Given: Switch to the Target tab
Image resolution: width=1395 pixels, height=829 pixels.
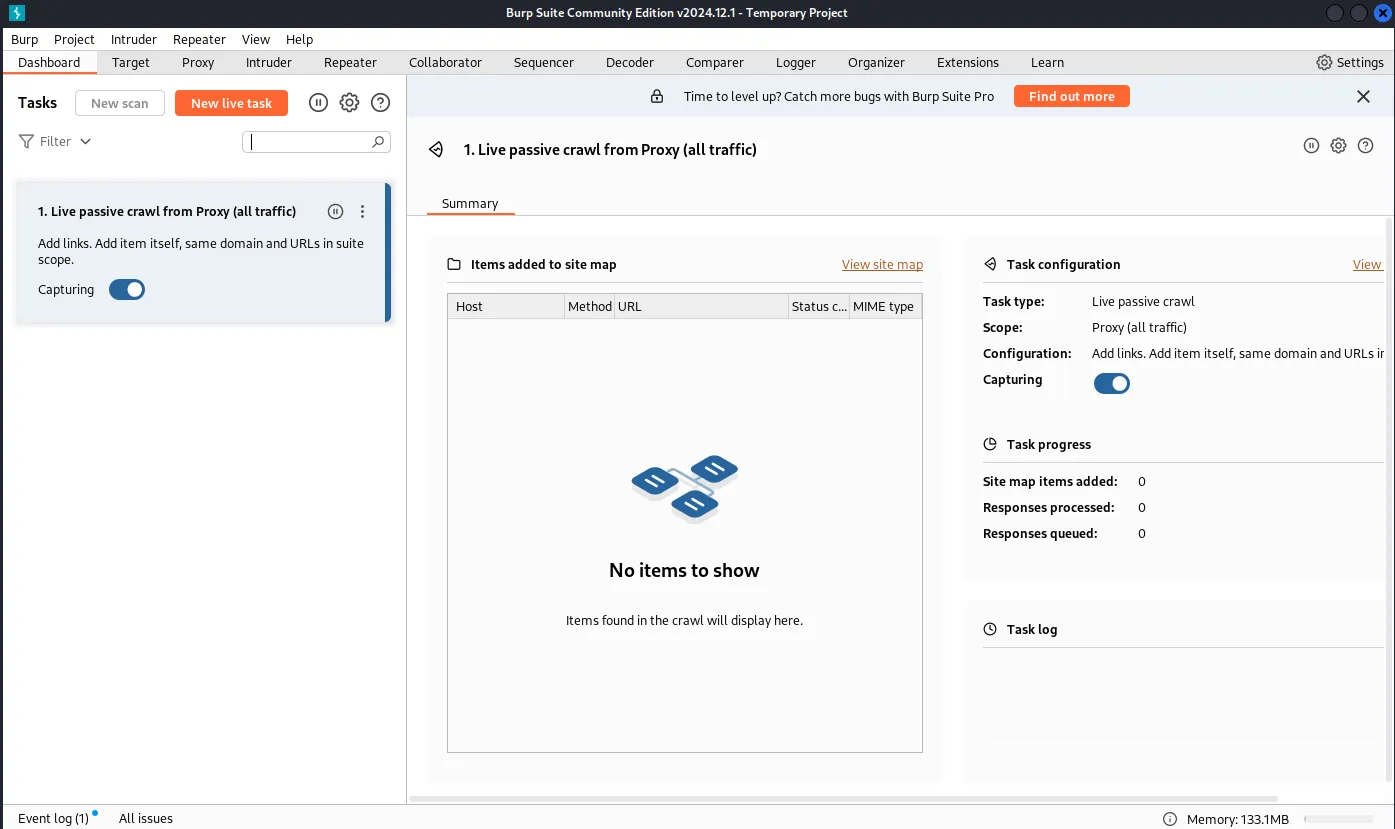Looking at the screenshot, I should [x=131, y=62].
